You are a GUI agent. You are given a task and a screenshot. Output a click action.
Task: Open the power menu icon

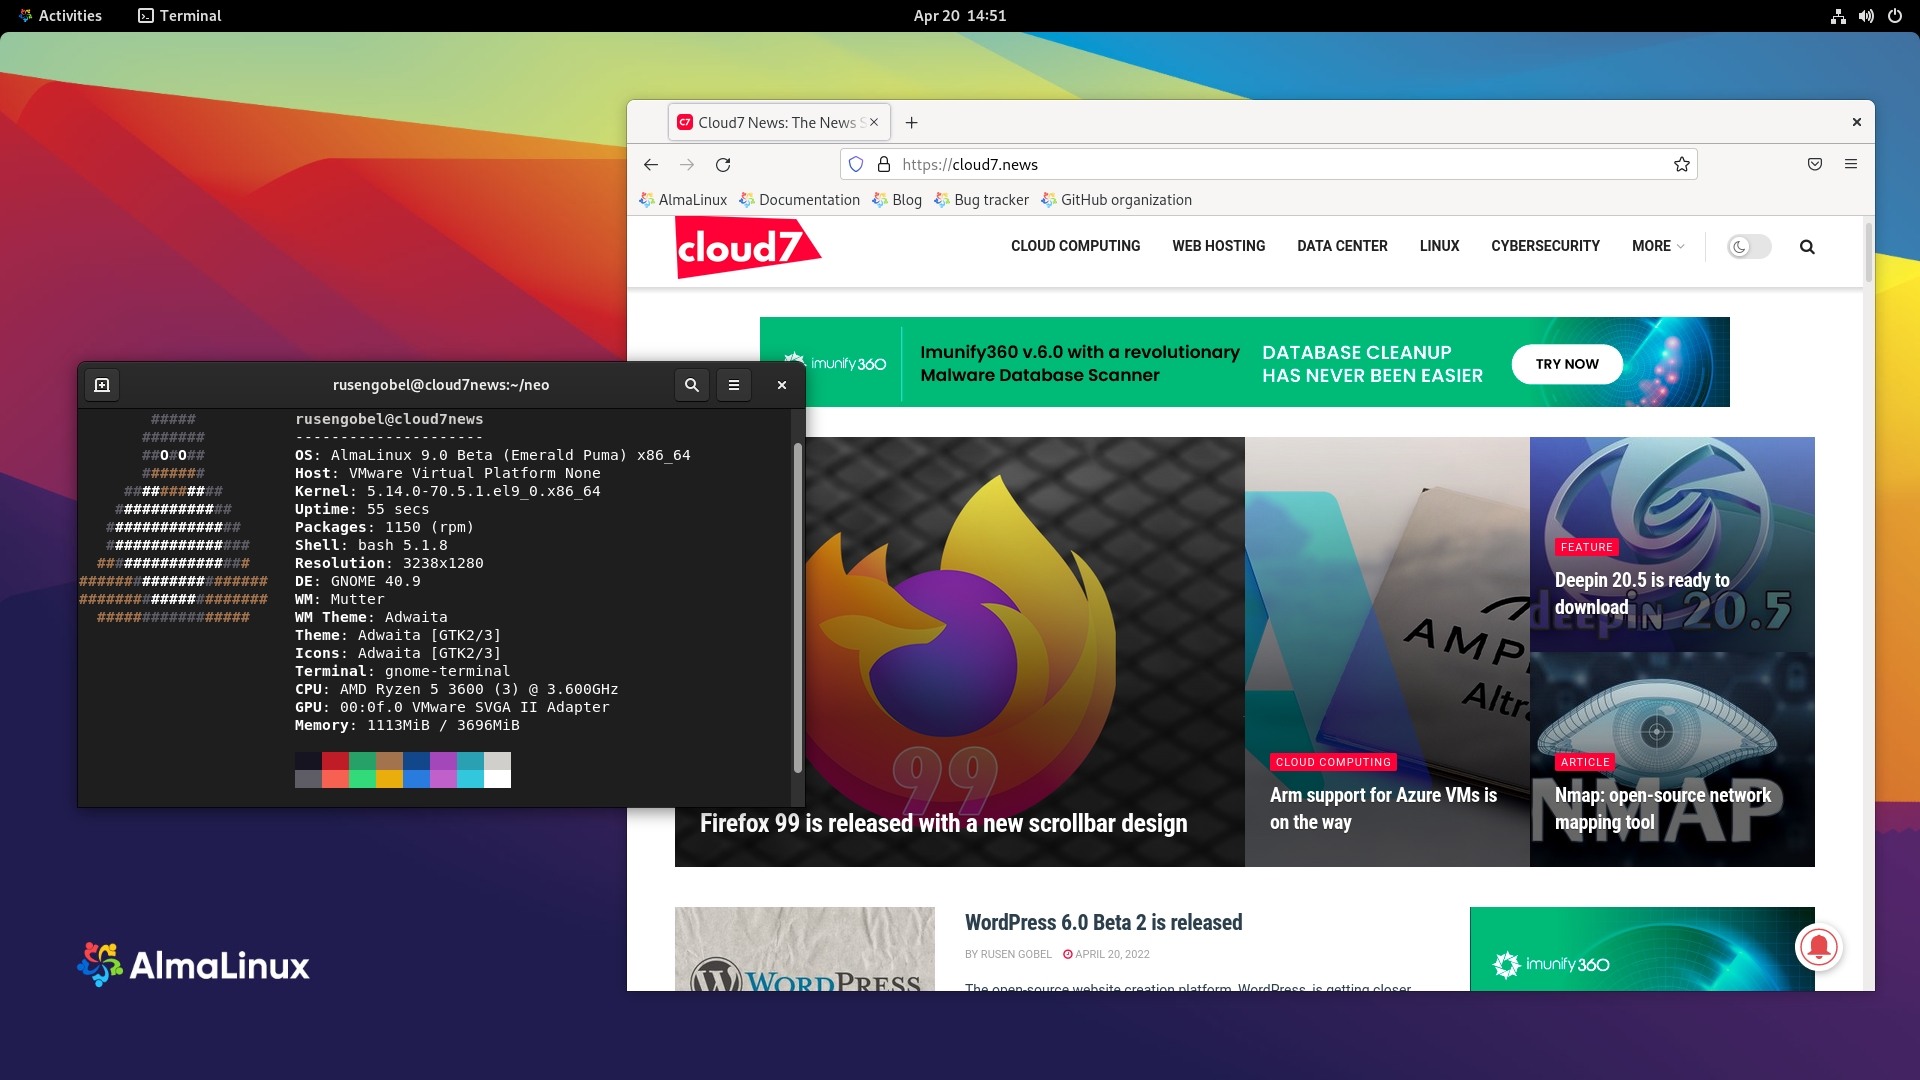coord(1895,16)
